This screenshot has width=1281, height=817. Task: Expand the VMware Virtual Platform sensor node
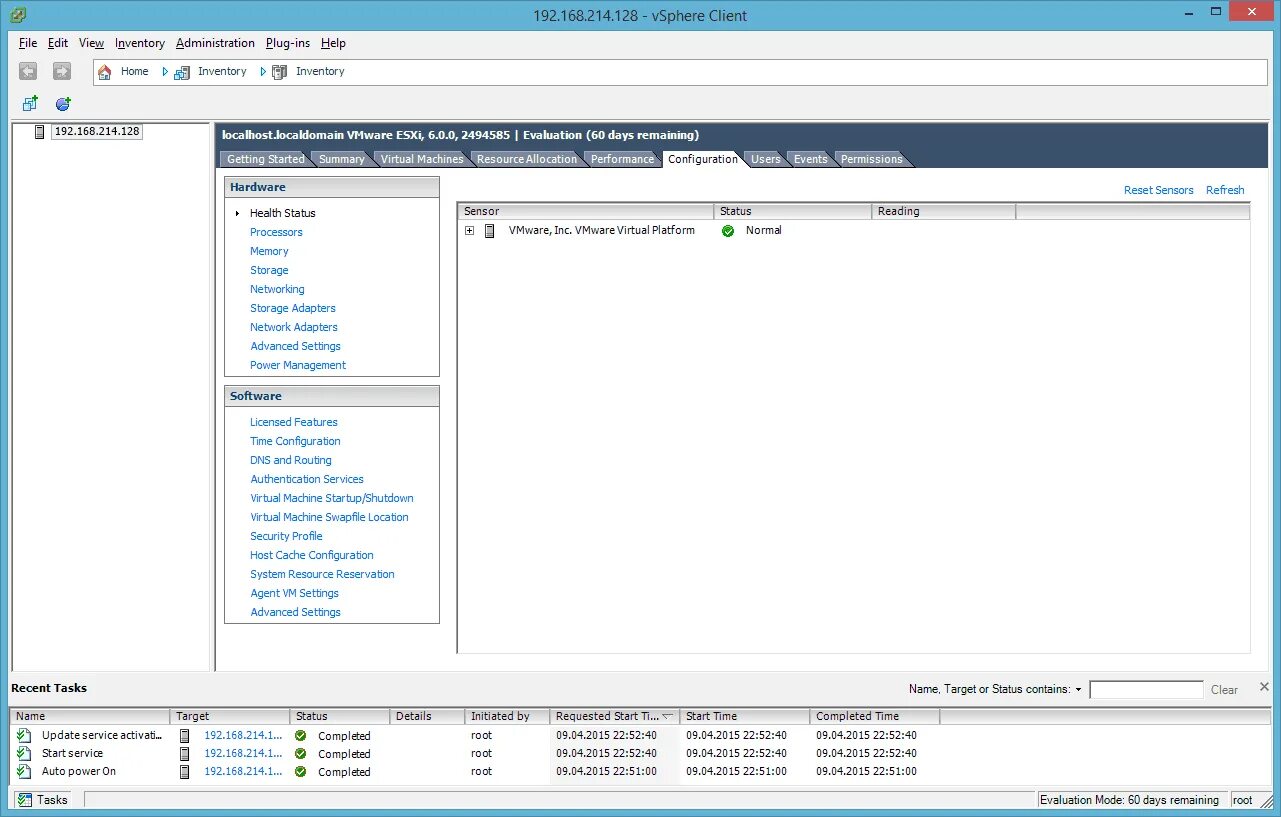(469, 231)
